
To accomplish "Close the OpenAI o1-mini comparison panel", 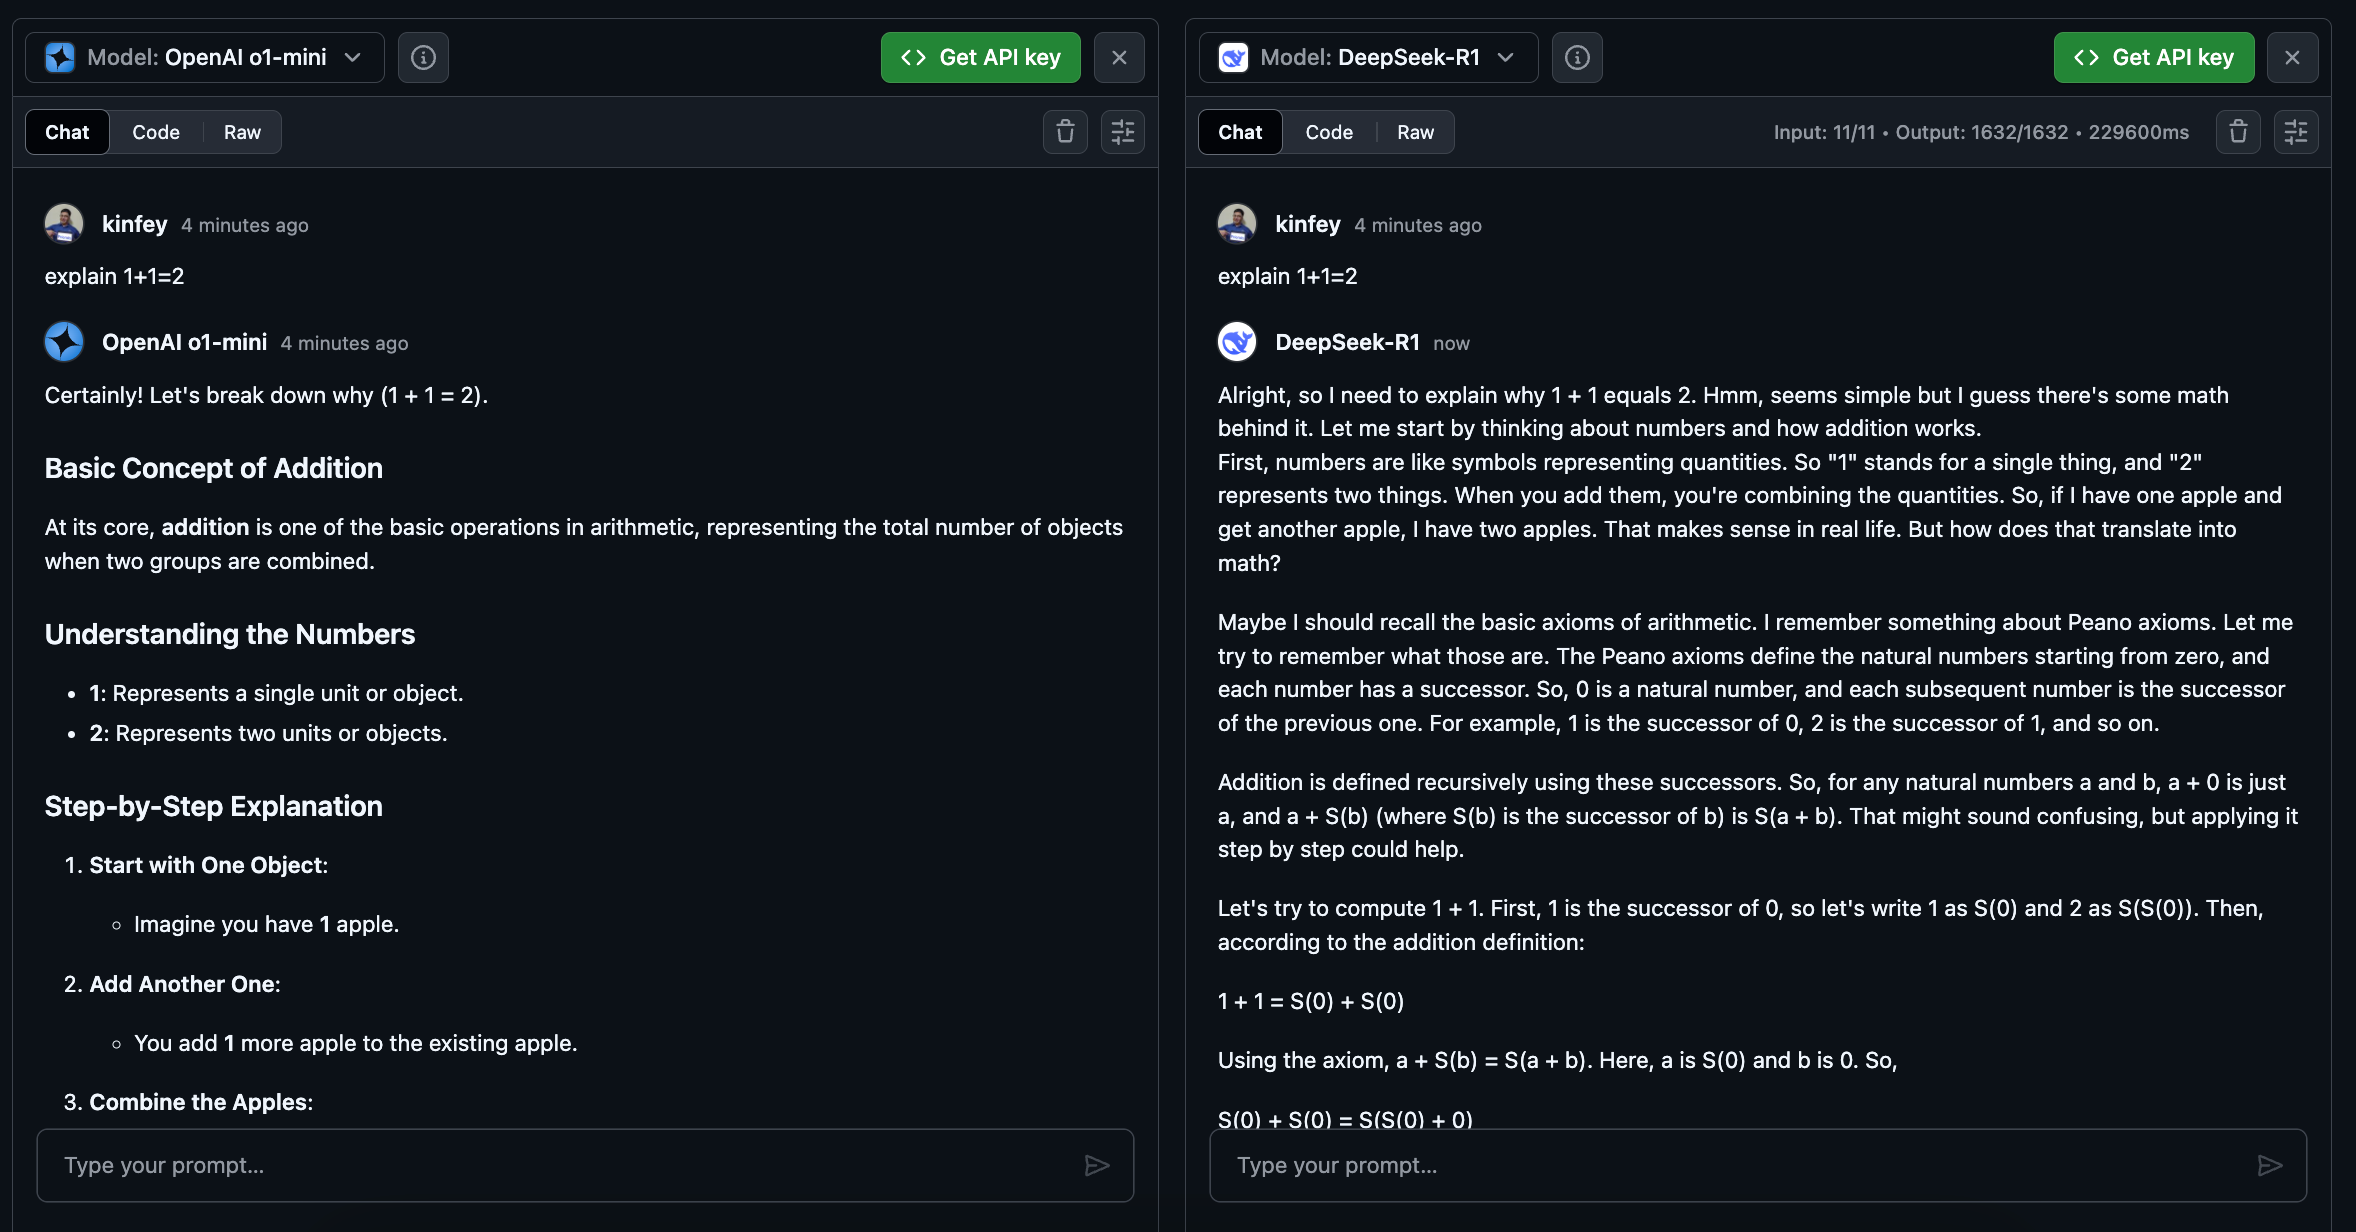I will tap(1119, 58).
